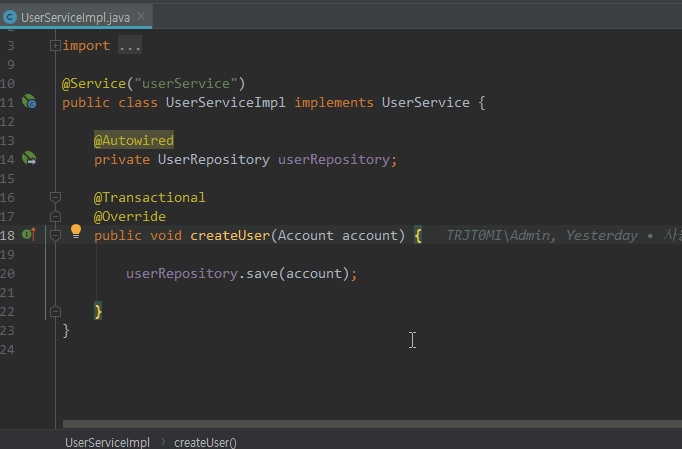Click the class file icon on the tab
The height and width of the screenshot is (449, 682).
10,17
